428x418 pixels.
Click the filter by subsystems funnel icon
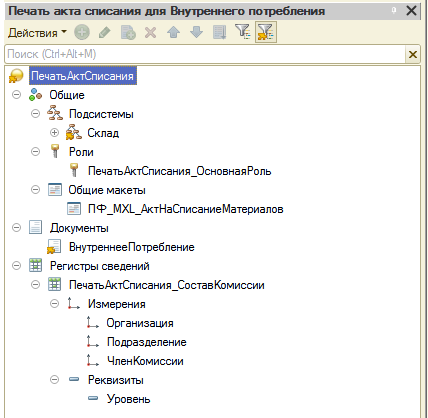[x=243, y=32]
